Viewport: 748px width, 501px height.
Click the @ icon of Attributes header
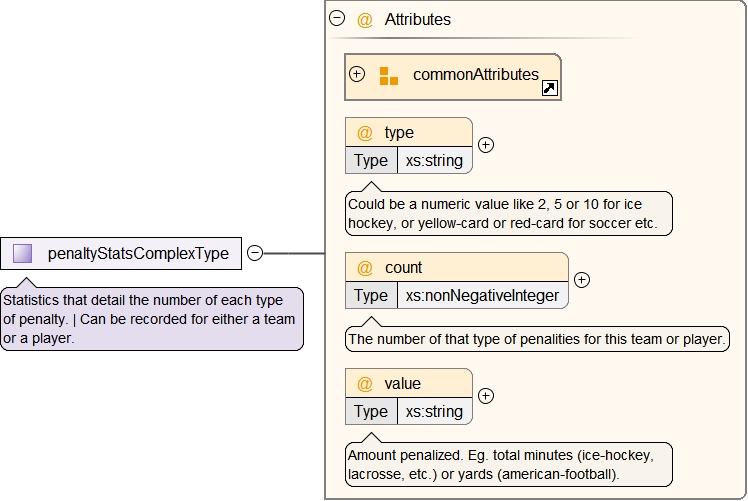click(x=365, y=19)
